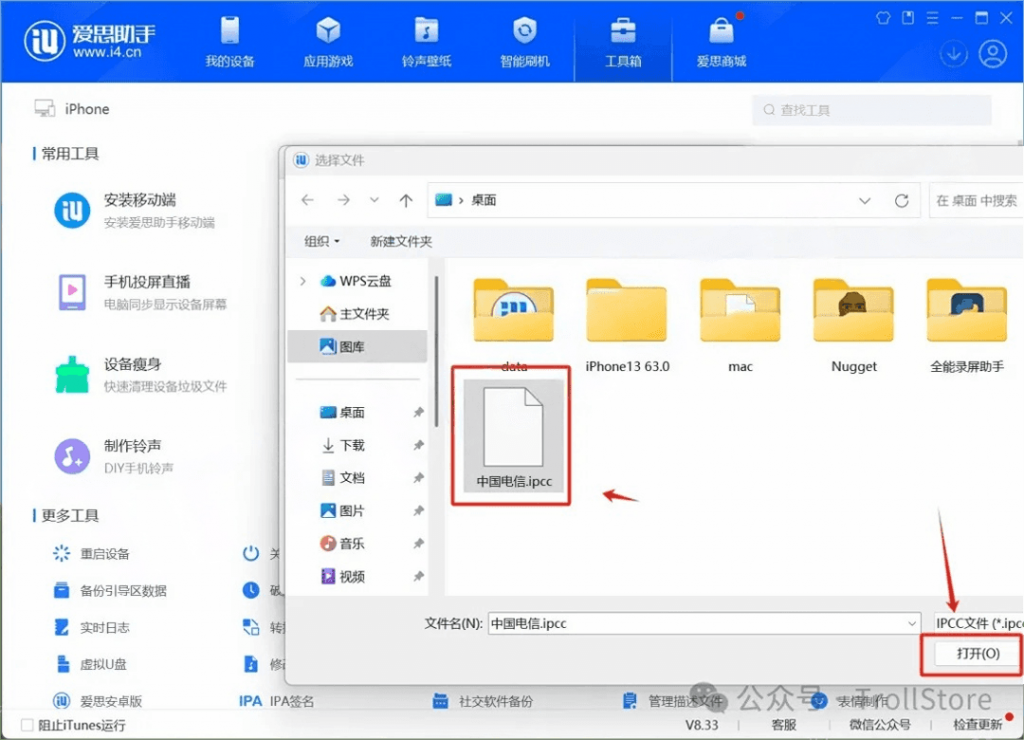Open the 爱思商城 store tab
The width and height of the screenshot is (1024, 740).
click(x=721, y=42)
